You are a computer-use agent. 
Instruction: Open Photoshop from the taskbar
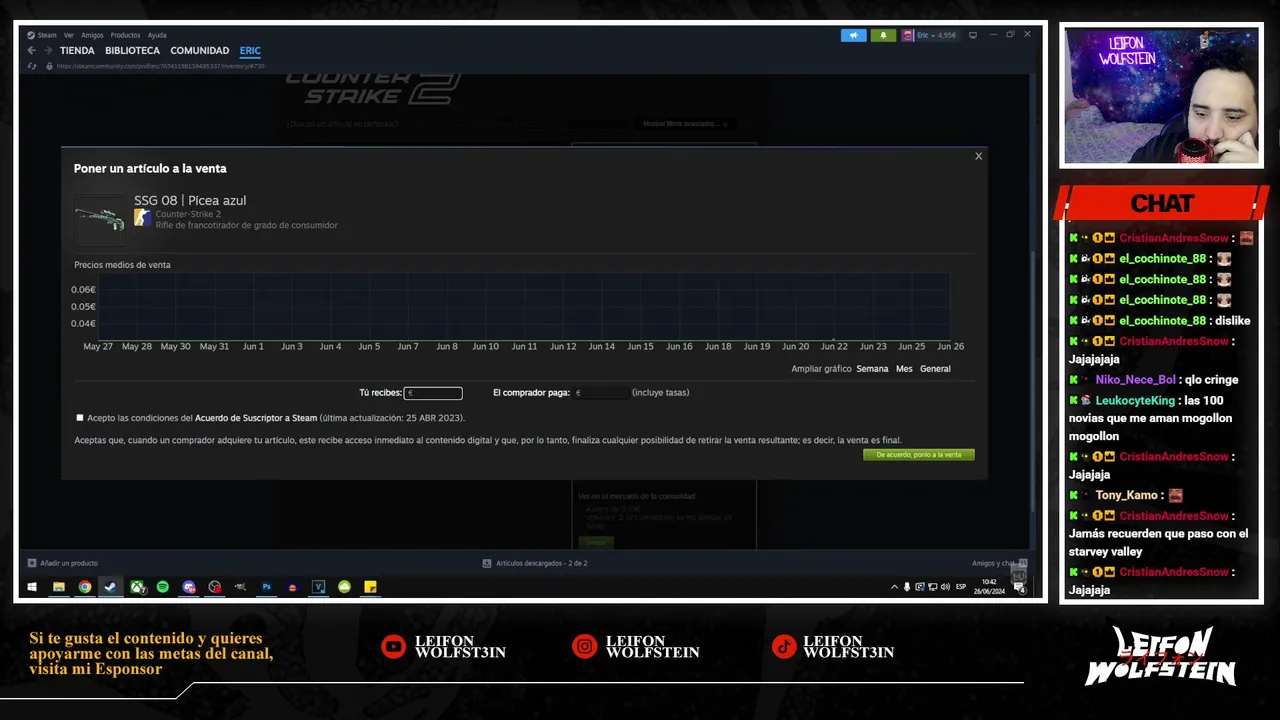267,587
